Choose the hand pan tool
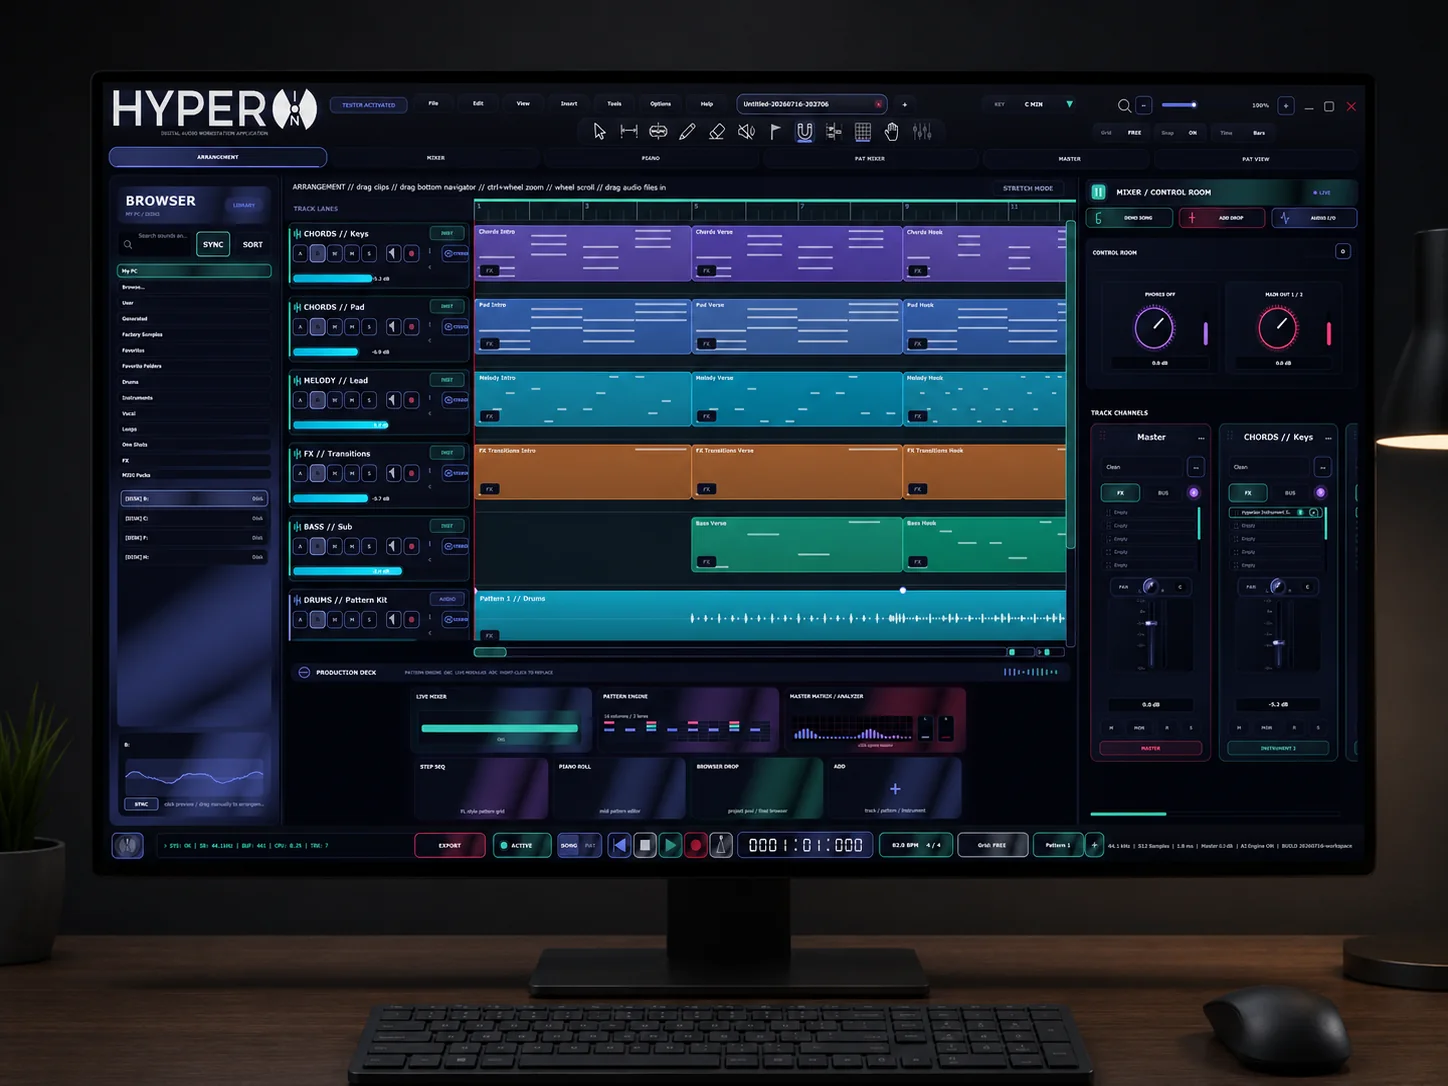The height and width of the screenshot is (1086, 1448). [892, 132]
